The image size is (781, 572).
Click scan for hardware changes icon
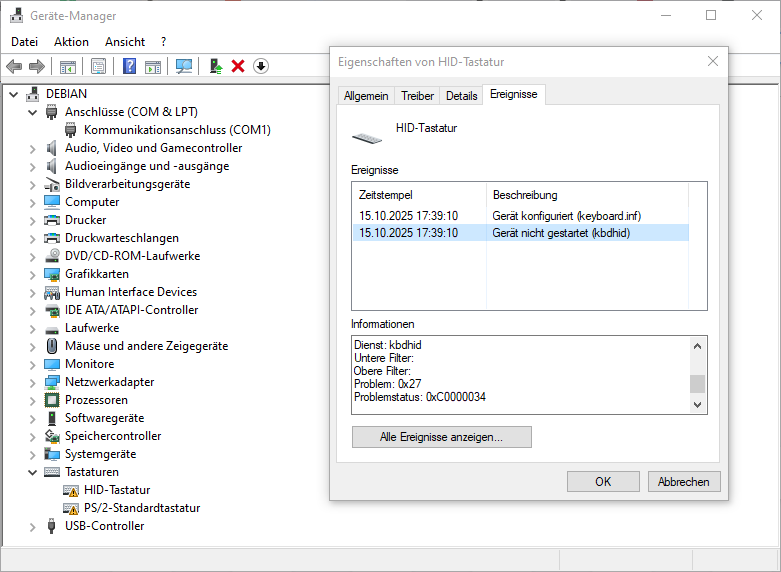(x=184, y=66)
